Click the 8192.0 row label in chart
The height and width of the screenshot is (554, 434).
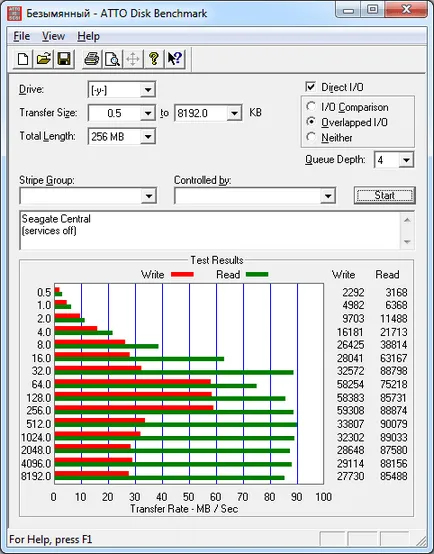pos(36,476)
